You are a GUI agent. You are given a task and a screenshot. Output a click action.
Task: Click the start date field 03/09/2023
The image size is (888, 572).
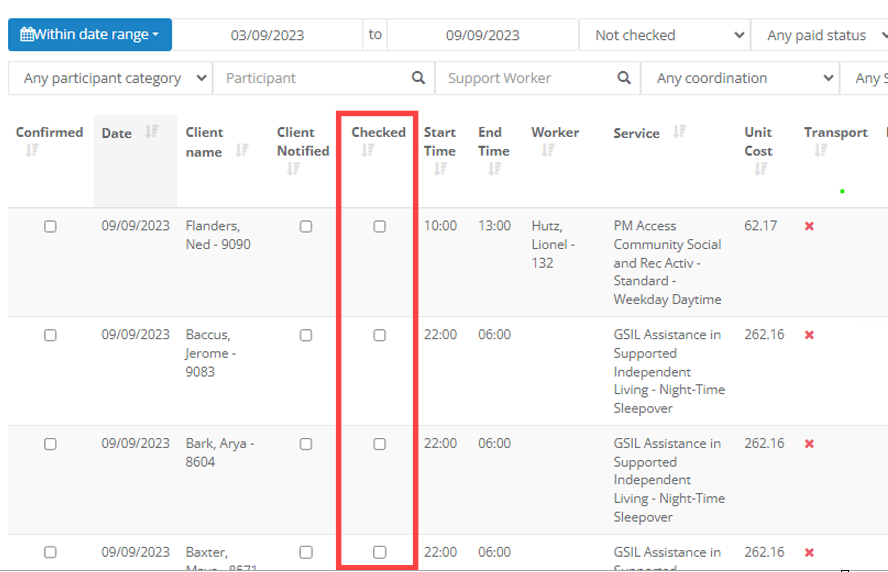(x=267, y=35)
